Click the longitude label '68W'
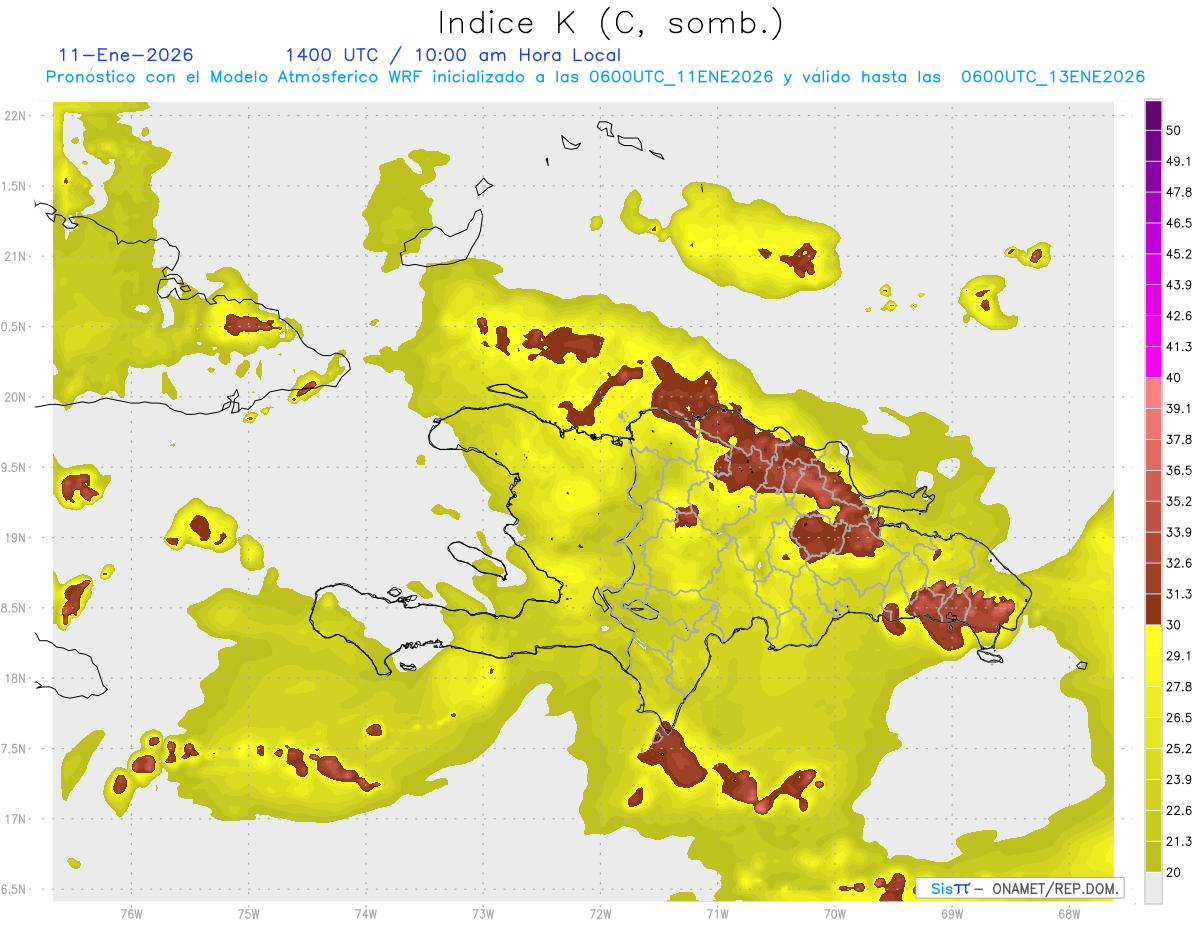 (1069, 913)
